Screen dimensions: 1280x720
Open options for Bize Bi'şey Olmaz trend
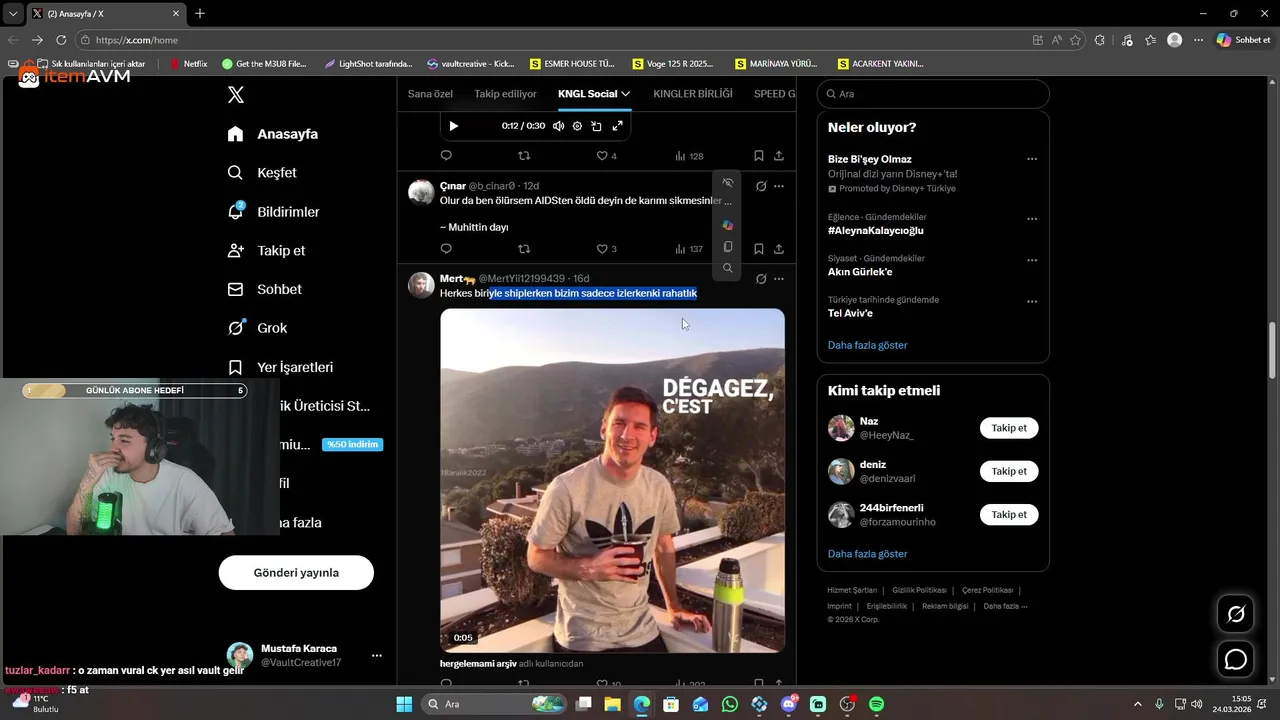click(1032, 159)
